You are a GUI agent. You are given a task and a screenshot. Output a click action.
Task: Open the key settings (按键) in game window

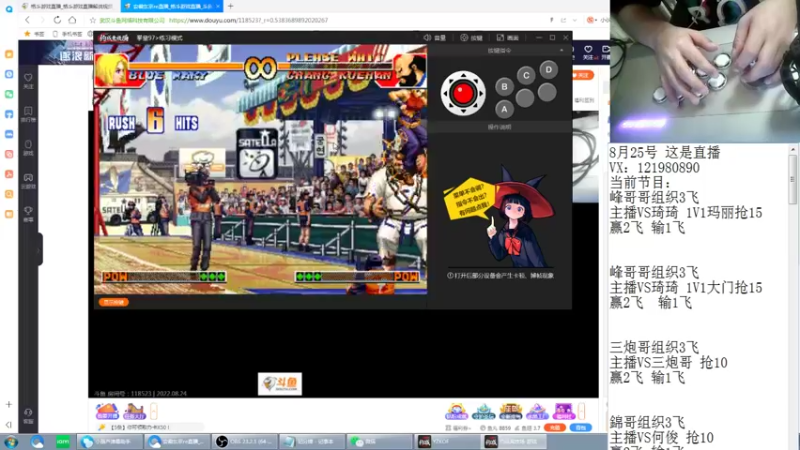pos(471,38)
